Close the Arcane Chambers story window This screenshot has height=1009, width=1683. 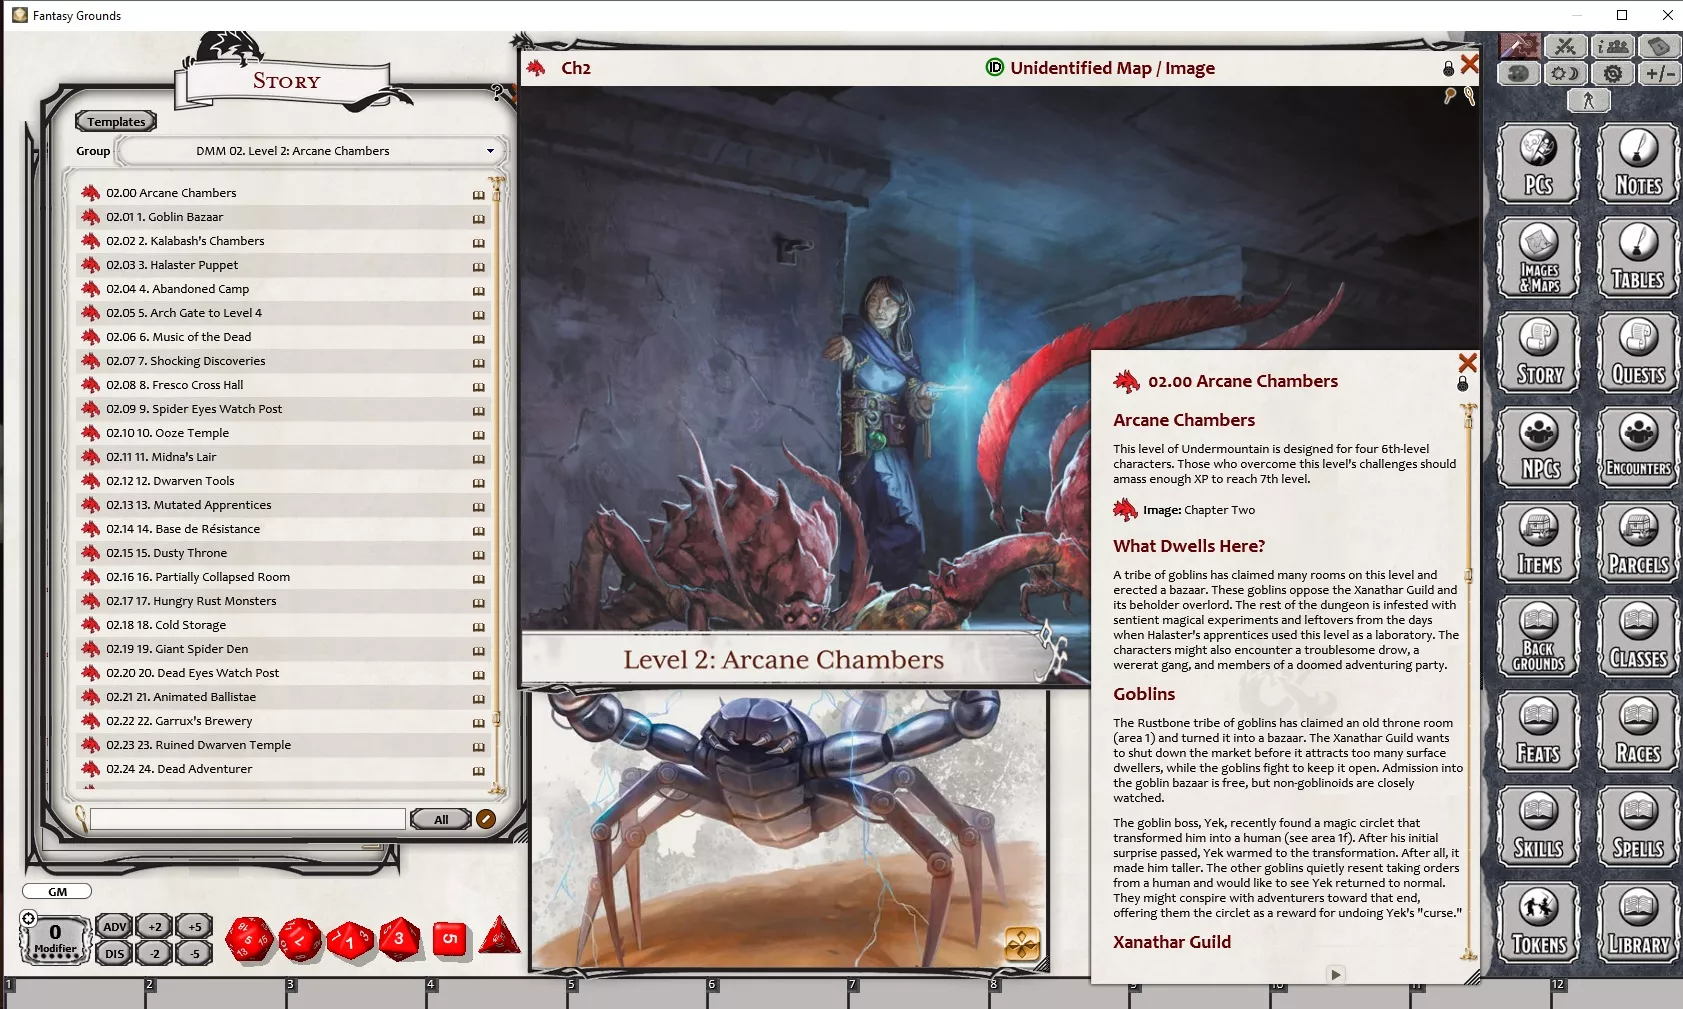[x=1467, y=362]
